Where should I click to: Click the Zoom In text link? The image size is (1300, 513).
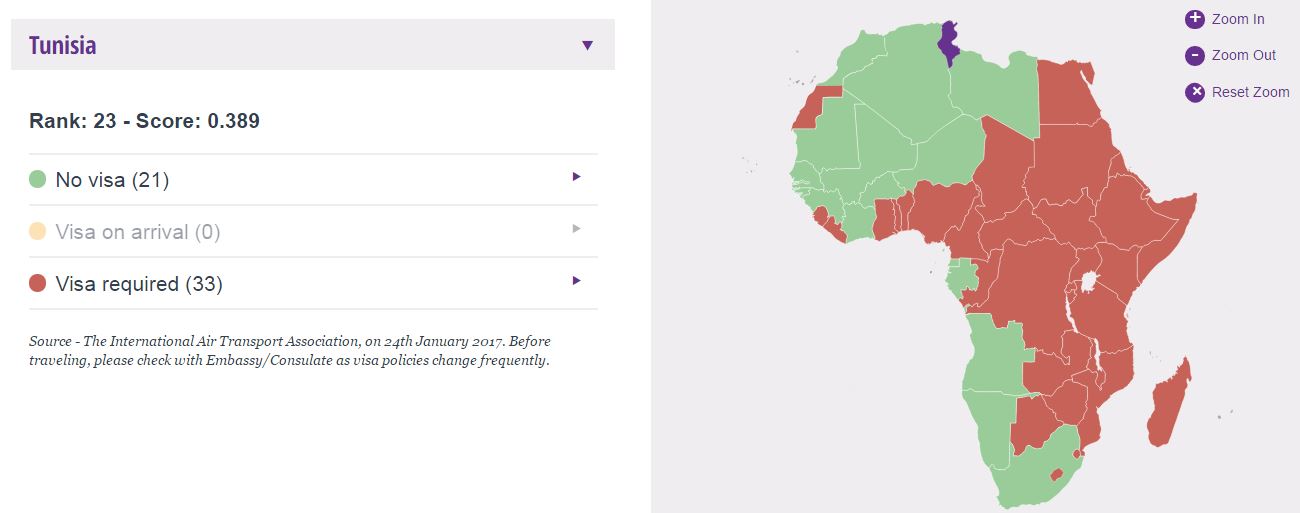(x=1238, y=19)
